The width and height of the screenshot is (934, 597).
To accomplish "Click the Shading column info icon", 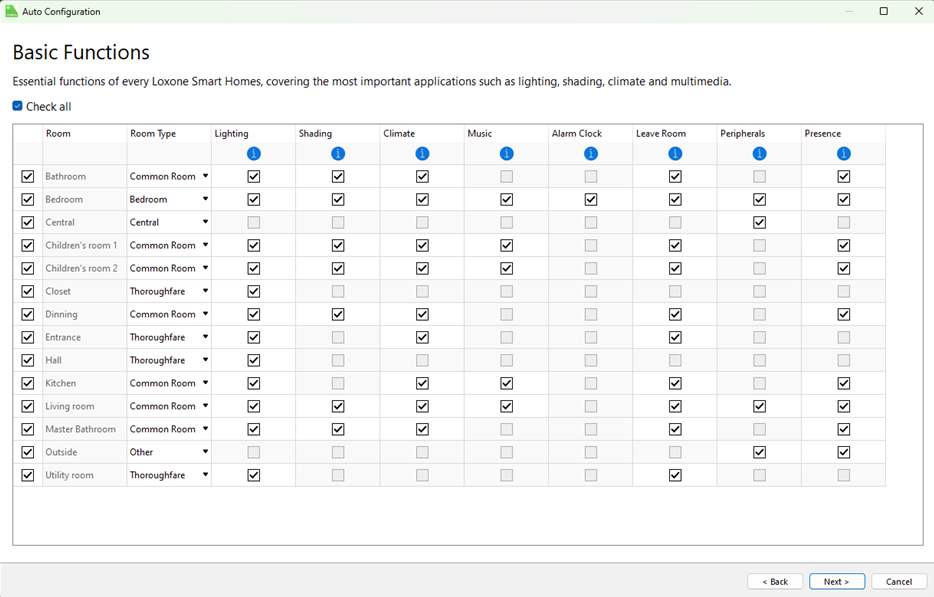I will click(338, 154).
